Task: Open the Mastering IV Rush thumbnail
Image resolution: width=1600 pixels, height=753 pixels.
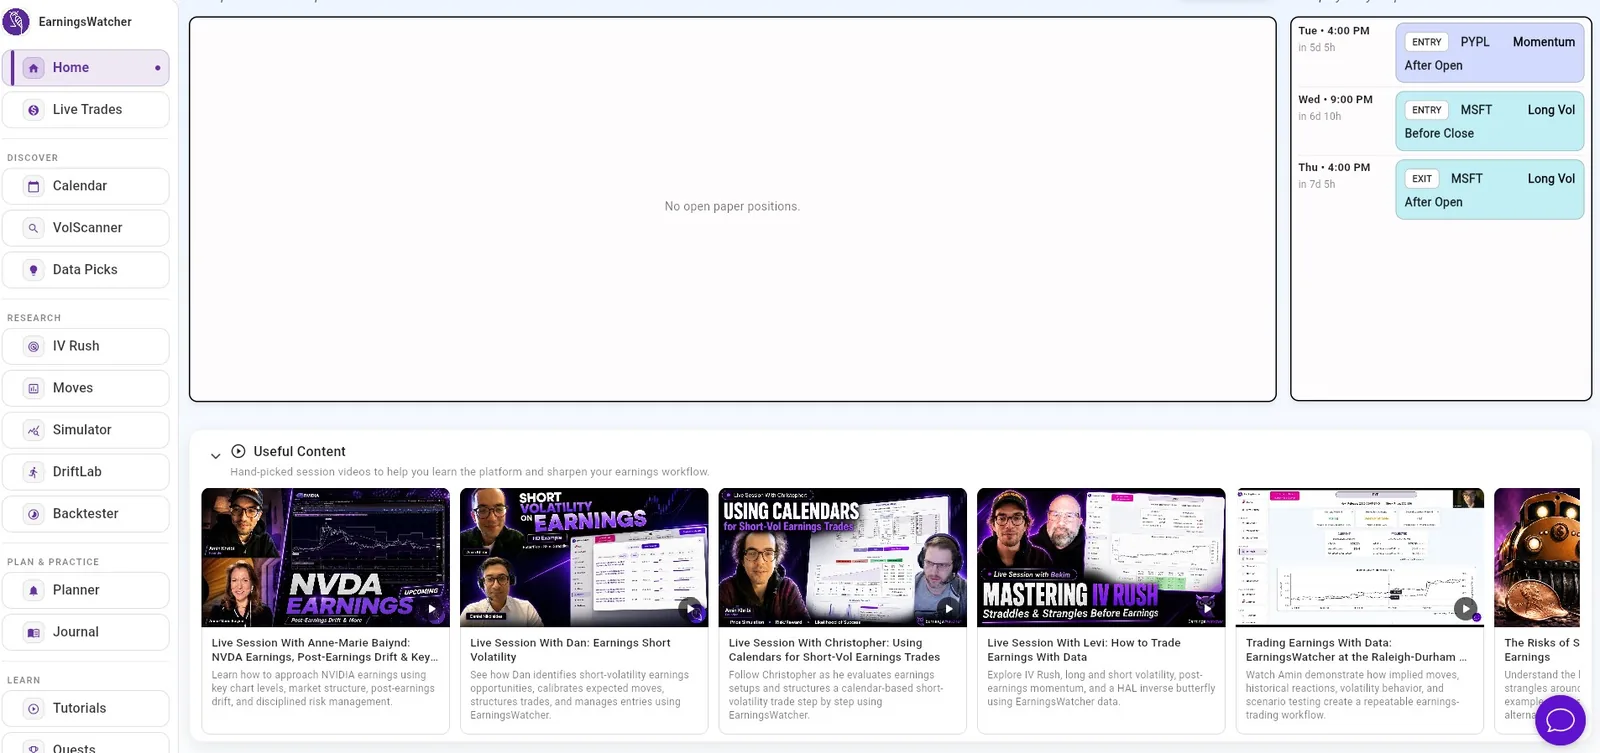Action: click(1101, 557)
